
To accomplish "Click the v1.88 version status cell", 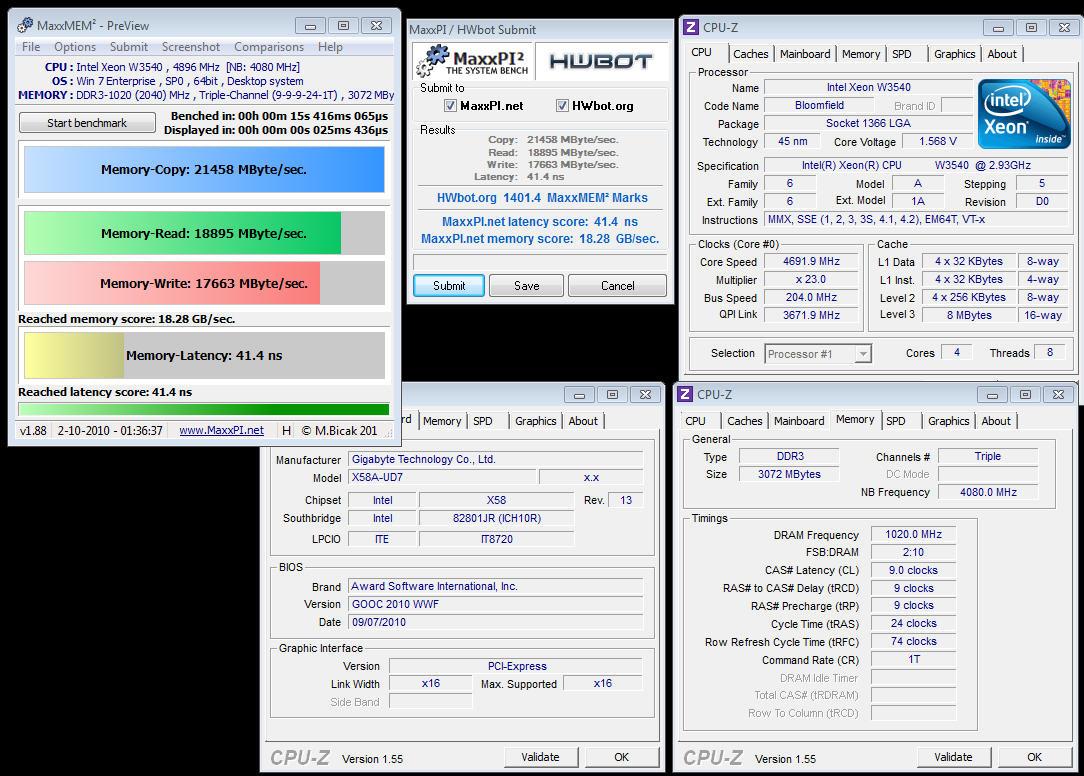I will 33,430.
